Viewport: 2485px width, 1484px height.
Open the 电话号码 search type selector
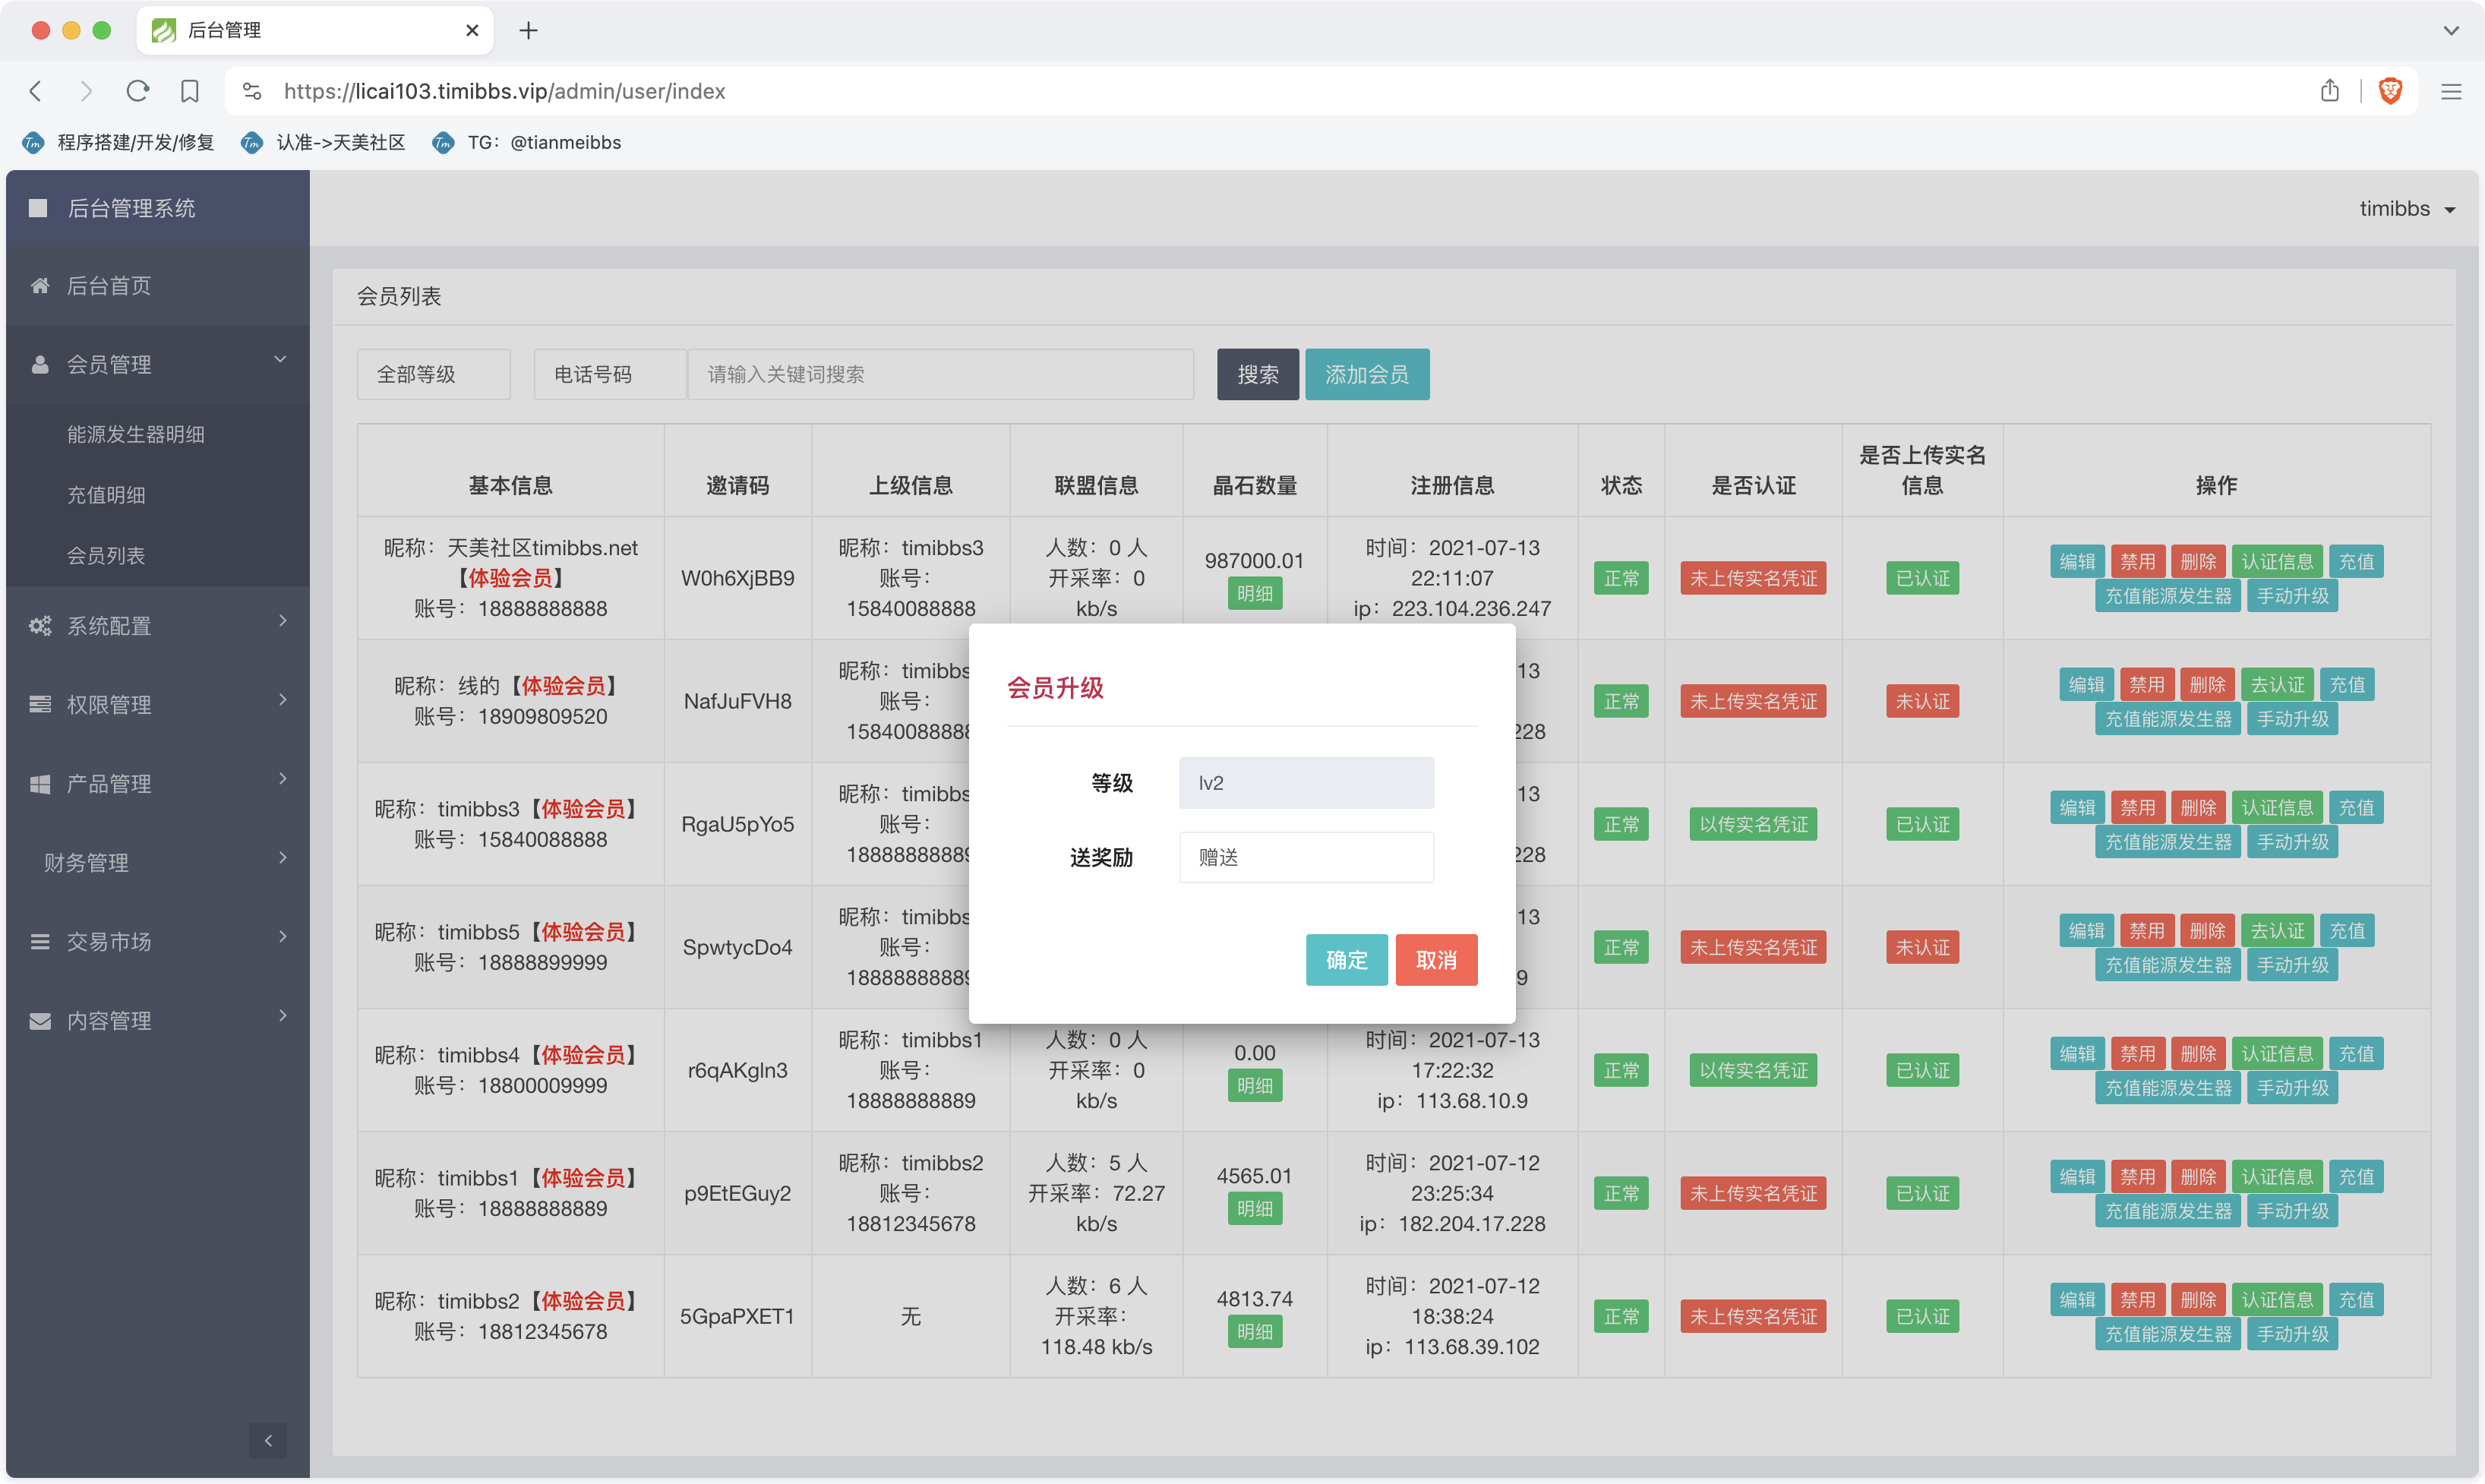[x=610, y=374]
